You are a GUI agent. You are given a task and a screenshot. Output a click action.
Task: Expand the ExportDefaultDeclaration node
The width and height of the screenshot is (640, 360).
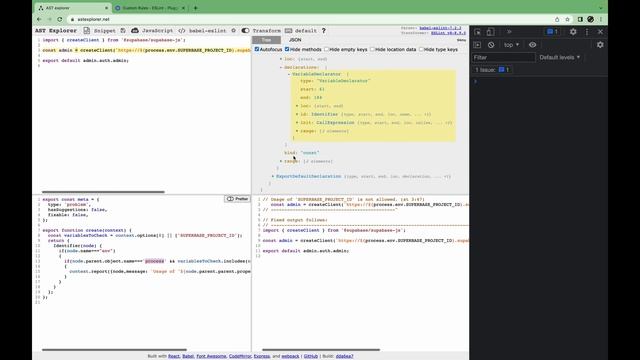pyautogui.click(x=309, y=176)
